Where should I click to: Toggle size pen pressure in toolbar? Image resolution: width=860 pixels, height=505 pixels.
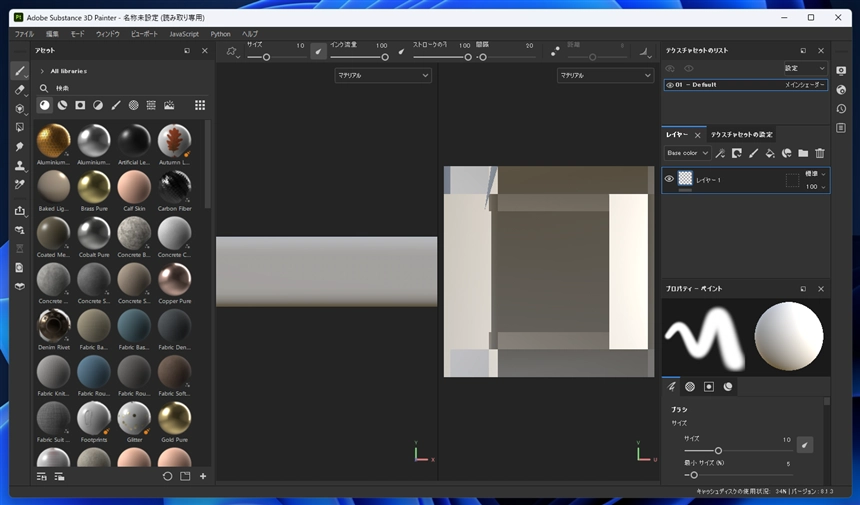pos(318,51)
